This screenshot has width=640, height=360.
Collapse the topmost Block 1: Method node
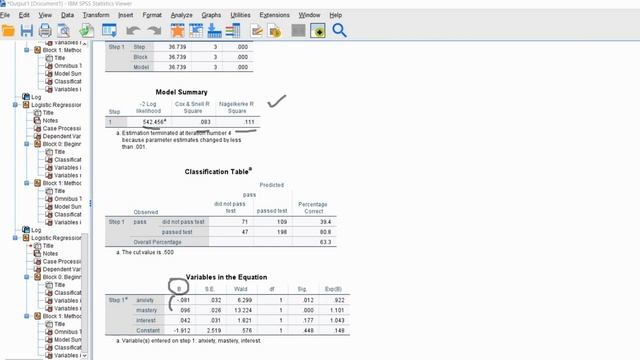click(x=27, y=50)
